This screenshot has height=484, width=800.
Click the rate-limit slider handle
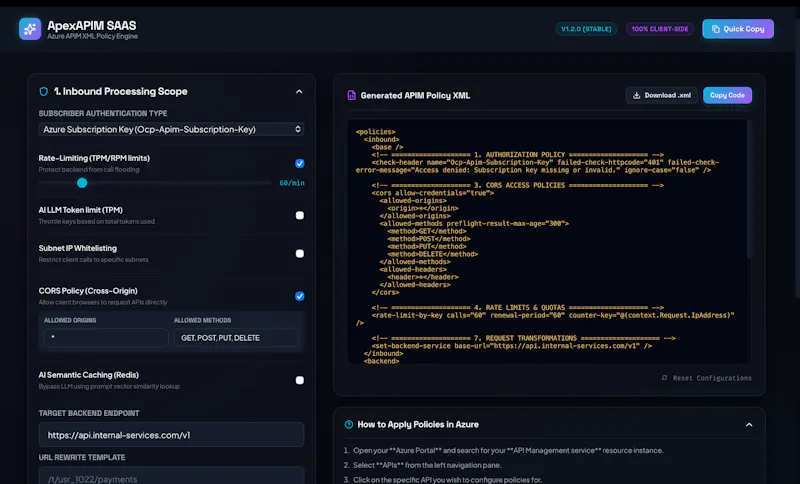pyautogui.click(x=82, y=183)
